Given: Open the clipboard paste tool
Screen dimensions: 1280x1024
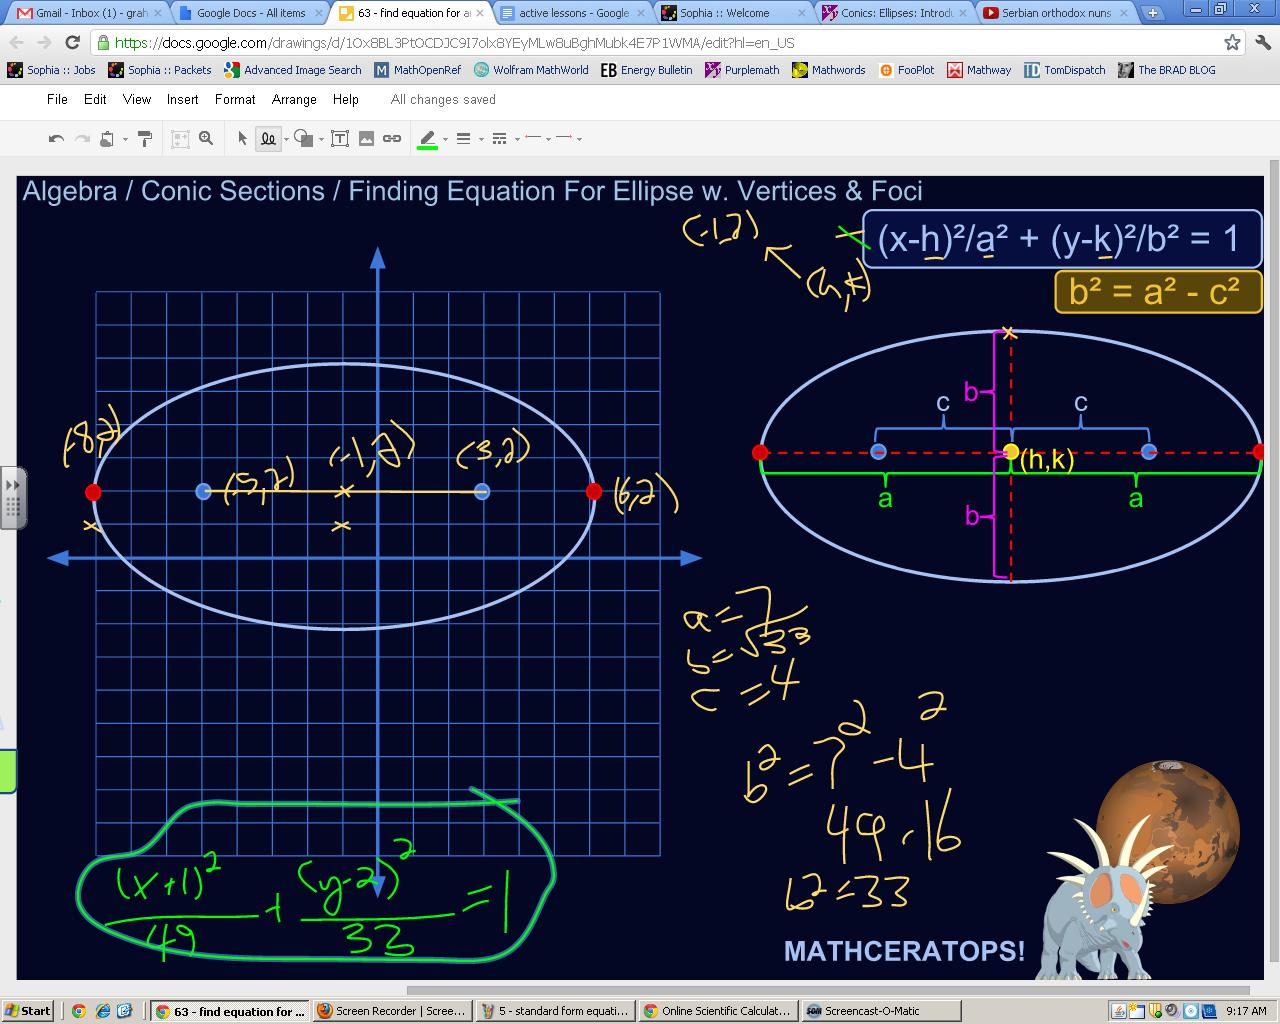Looking at the screenshot, I should [107, 139].
